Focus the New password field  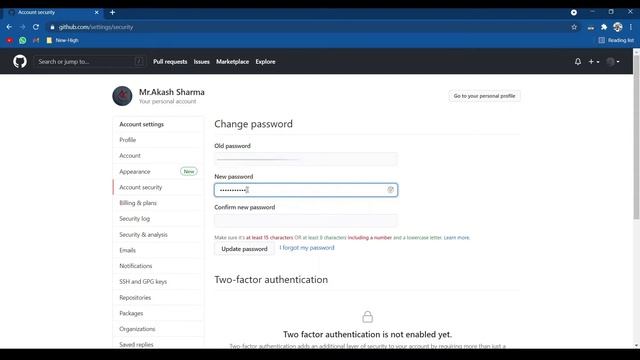tap(306, 190)
